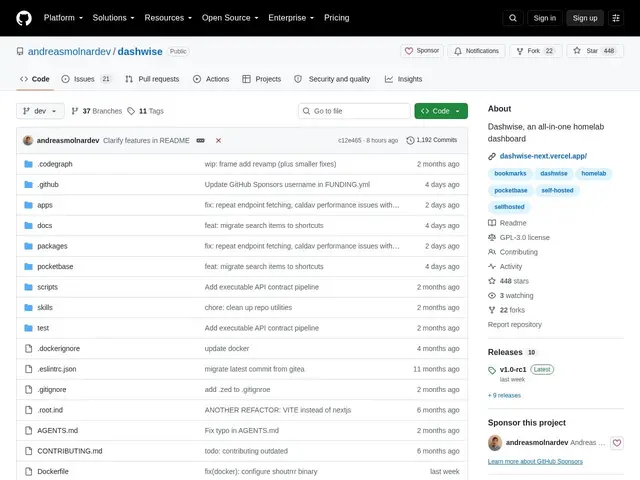The width and height of the screenshot is (640, 480).
Task: Open the Pricing page
Action: [x=337, y=18]
